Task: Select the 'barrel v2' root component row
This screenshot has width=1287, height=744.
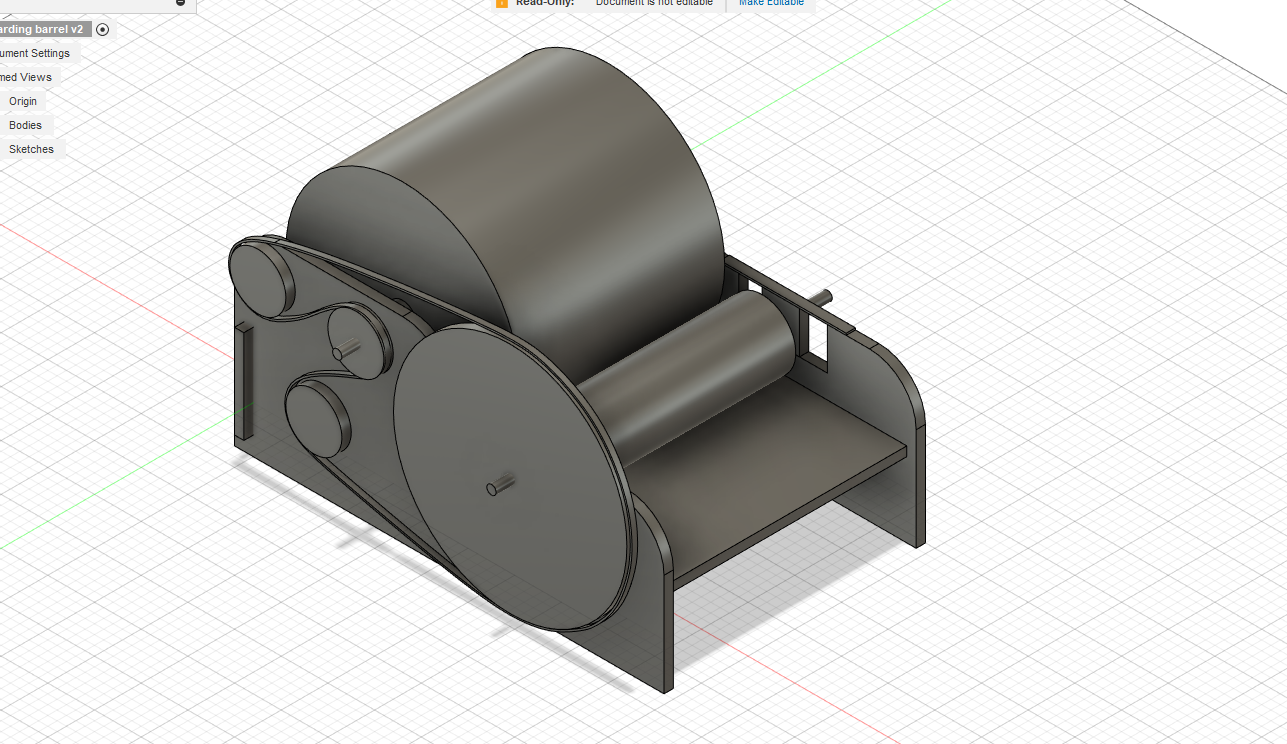Action: [45, 29]
